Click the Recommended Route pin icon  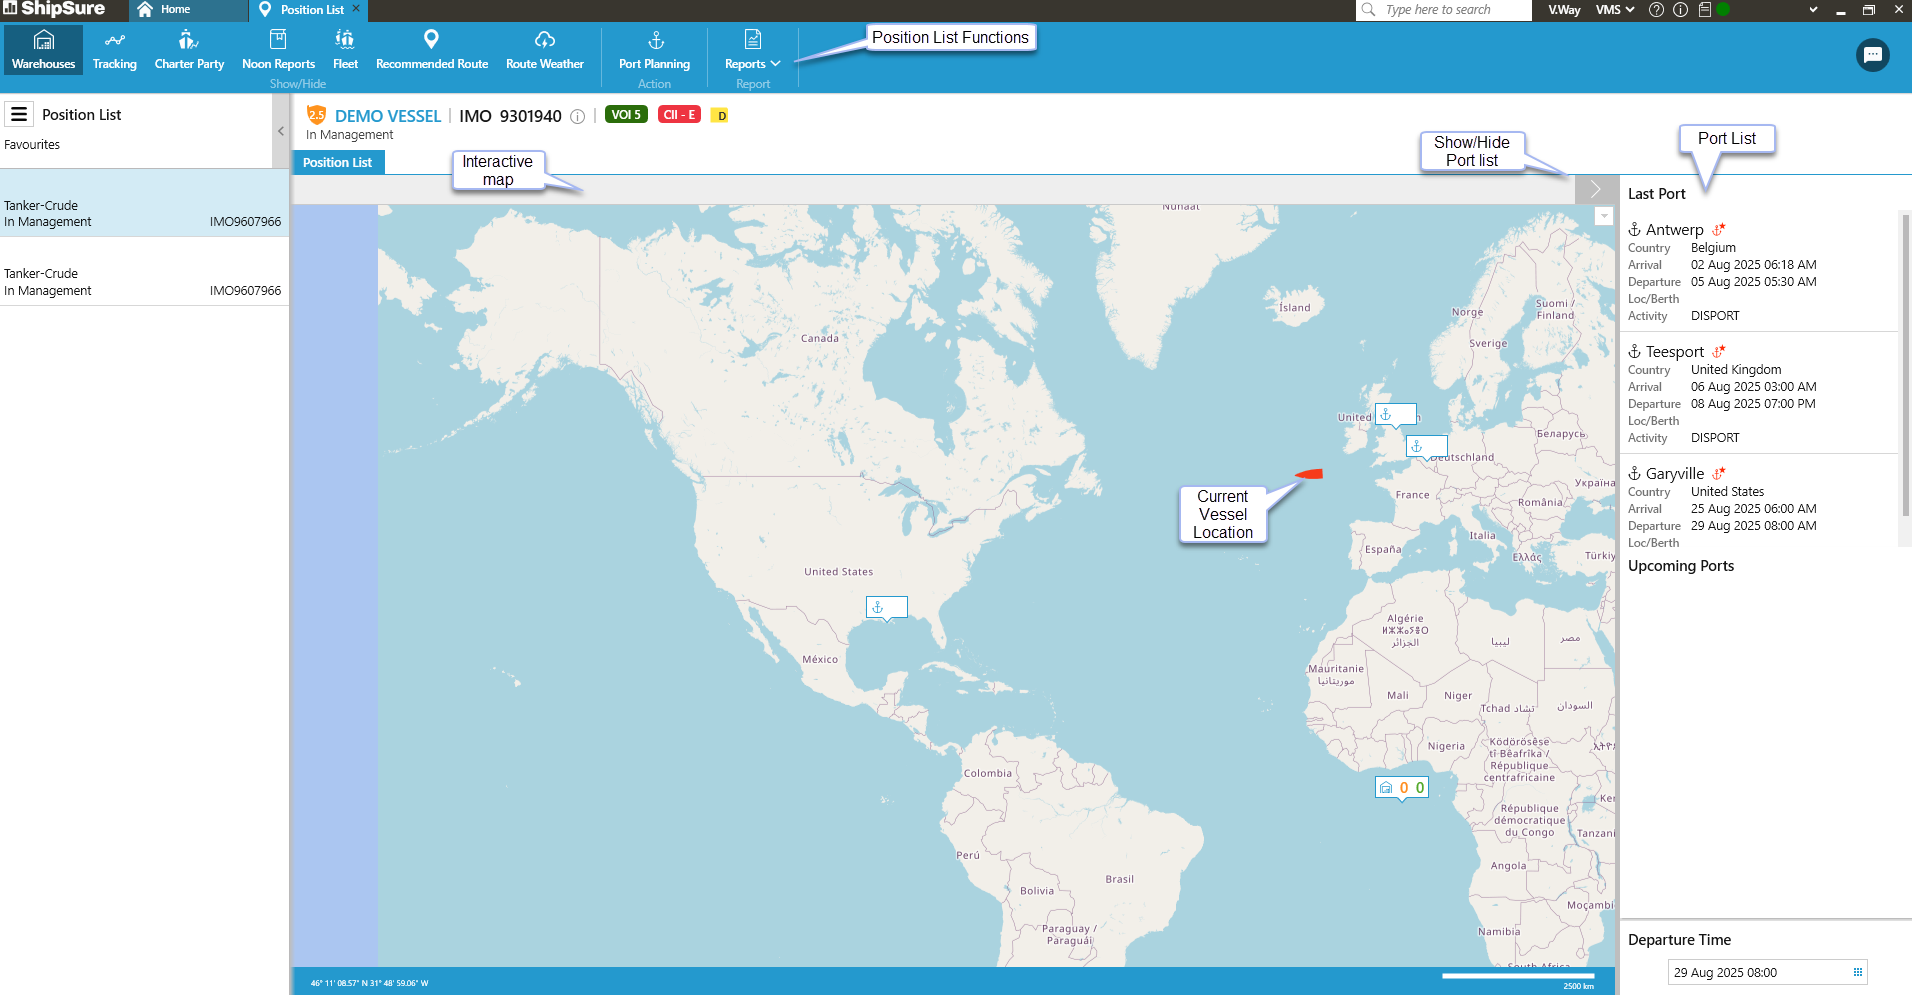click(x=431, y=39)
